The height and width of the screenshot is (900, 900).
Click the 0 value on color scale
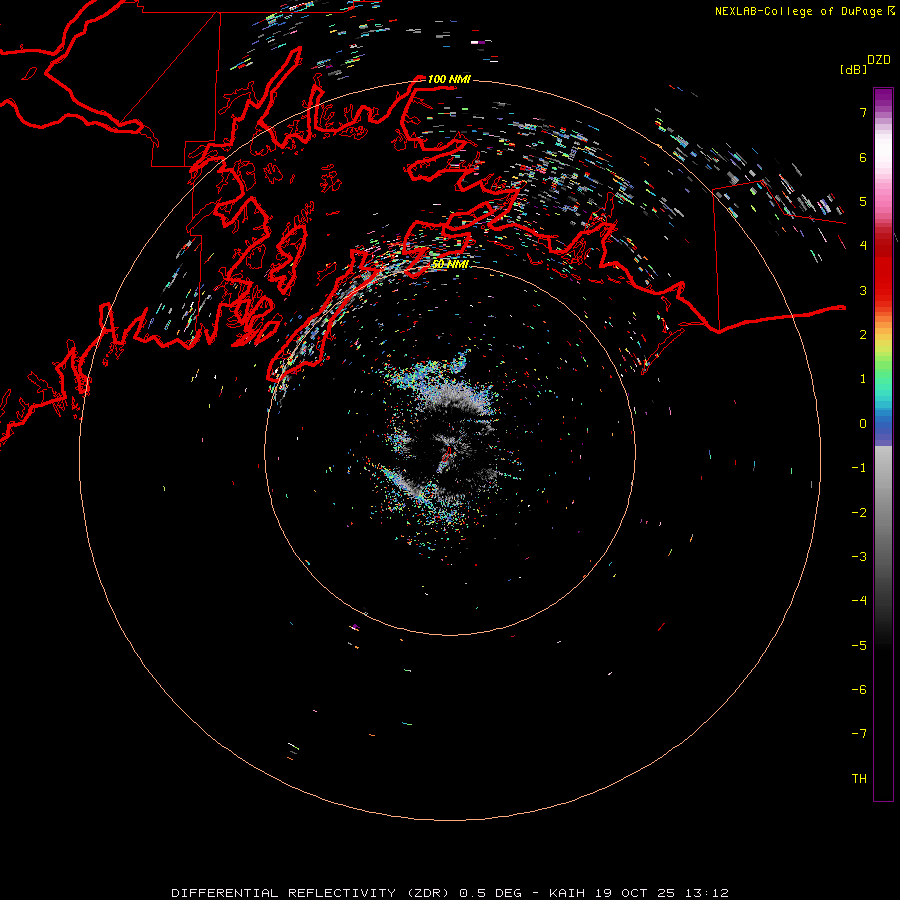863,424
